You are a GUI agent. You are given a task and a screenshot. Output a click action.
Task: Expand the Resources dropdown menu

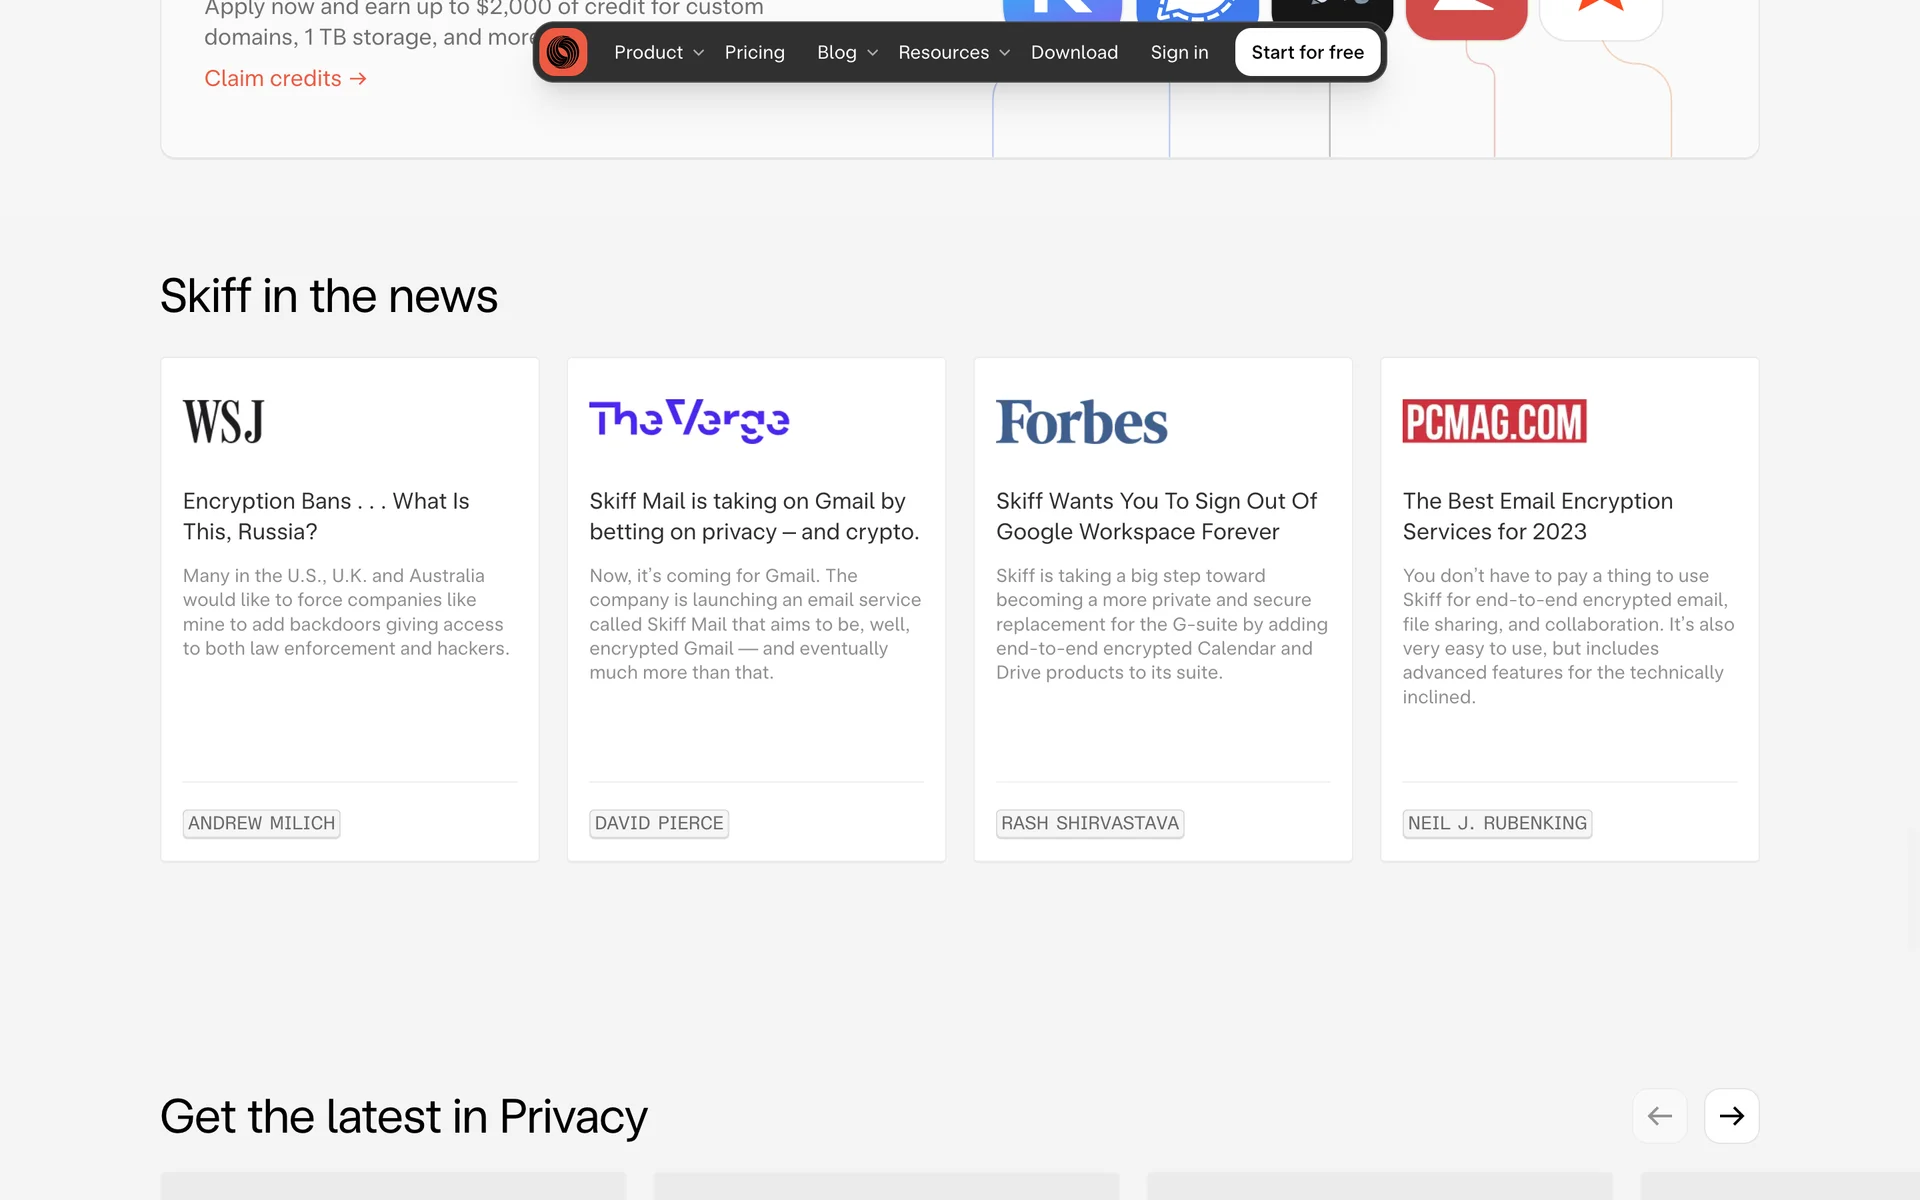(x=953, y=52)
